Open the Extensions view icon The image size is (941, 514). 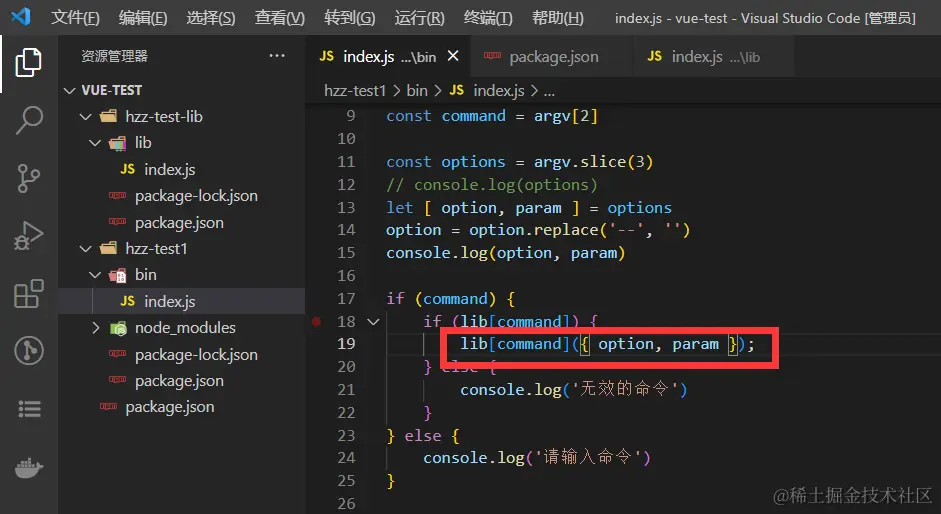tap(28, 293)
